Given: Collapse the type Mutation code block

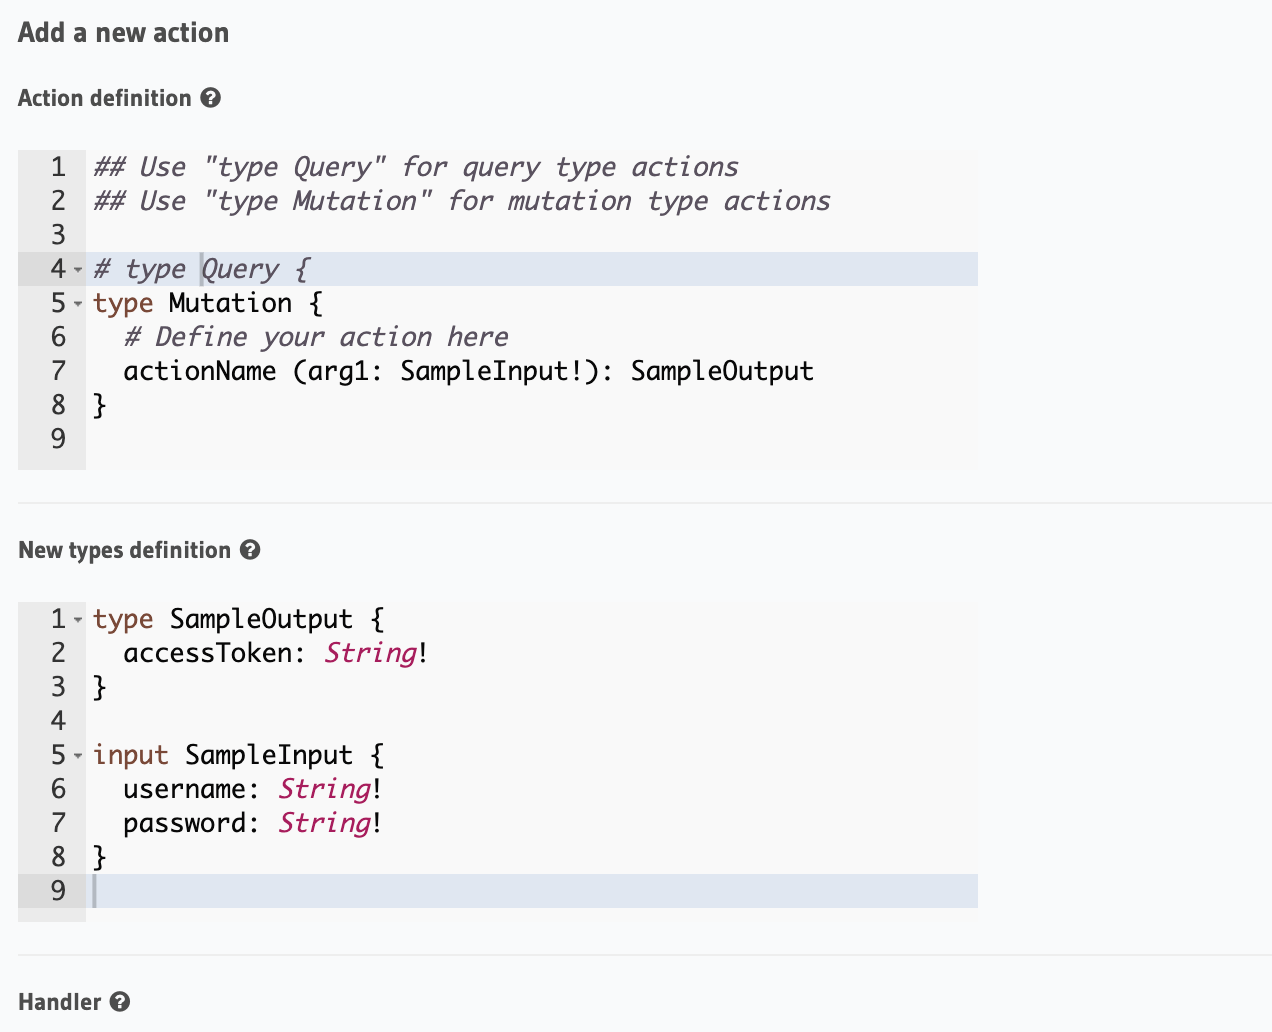Looking at the screenshot, I should pos(79,304).
